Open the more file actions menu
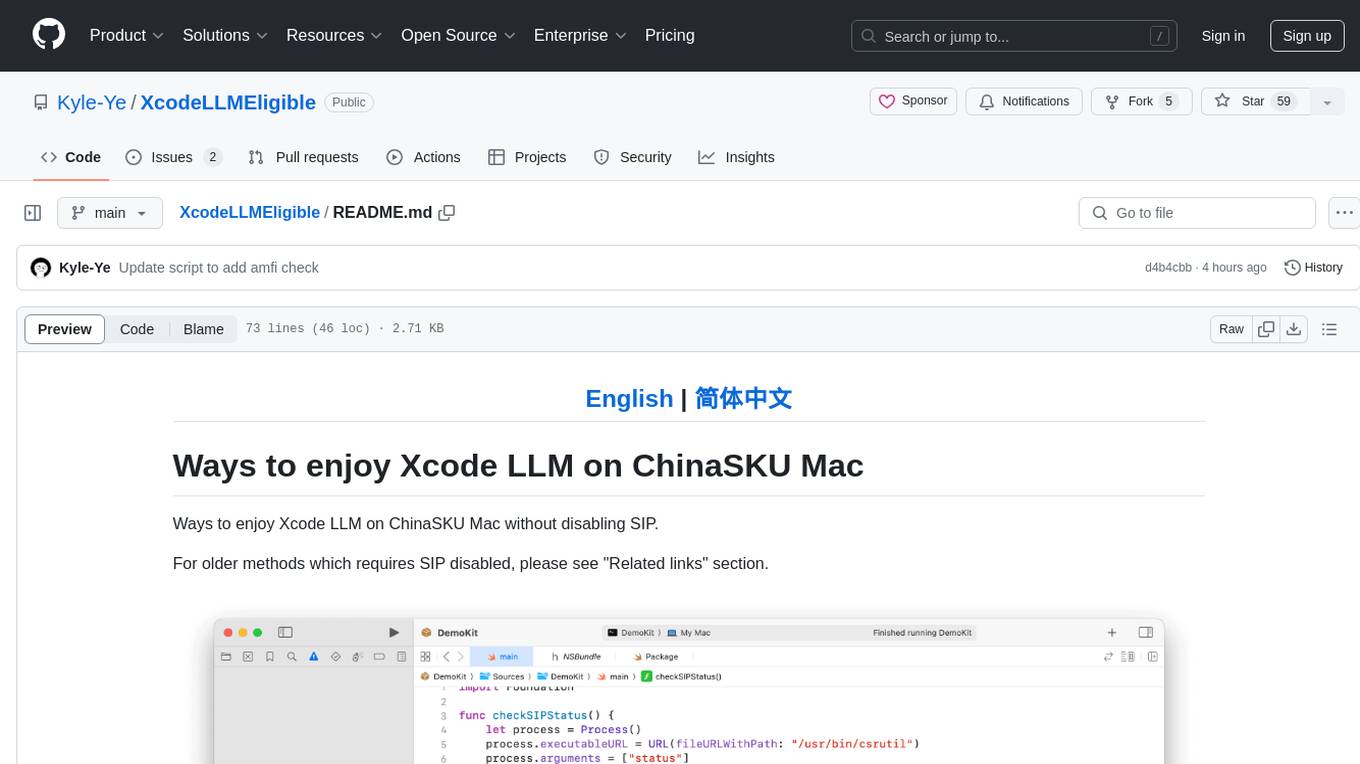 click(x=1344, y=213)
